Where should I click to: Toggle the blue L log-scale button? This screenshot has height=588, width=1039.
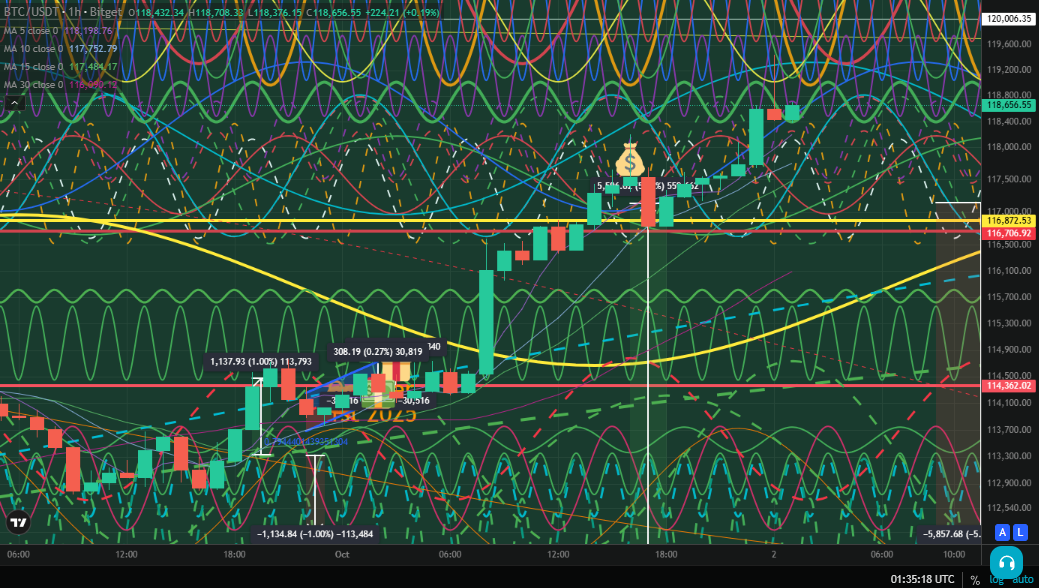(x=1020, y=532)
